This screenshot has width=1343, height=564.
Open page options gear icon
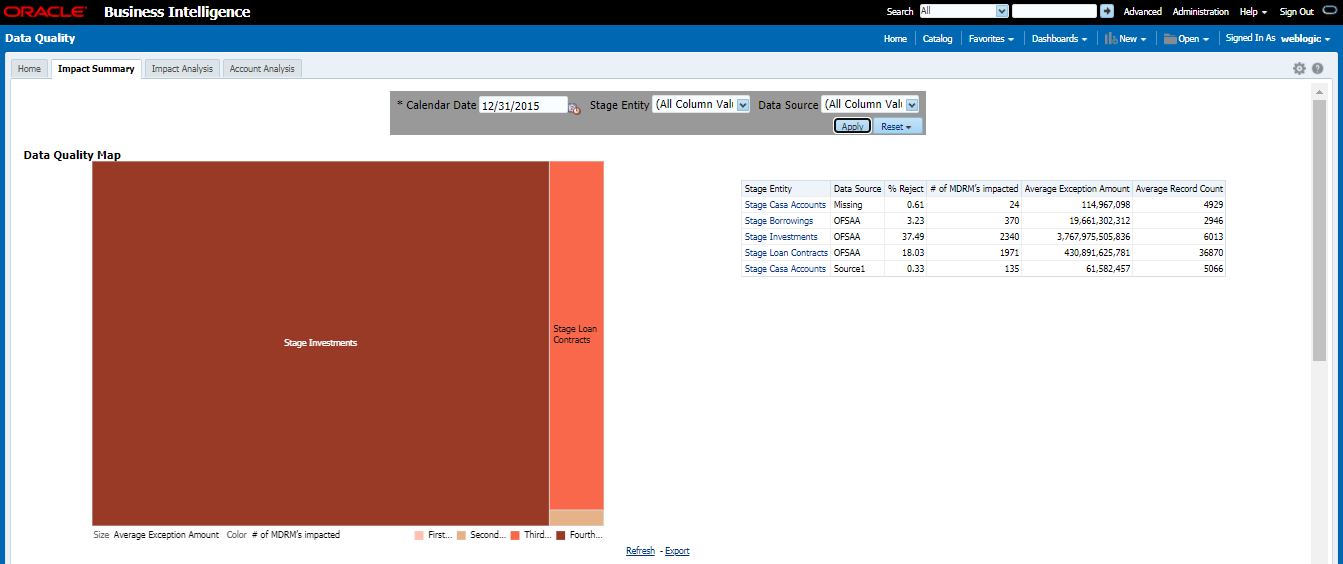(1299, 69)
